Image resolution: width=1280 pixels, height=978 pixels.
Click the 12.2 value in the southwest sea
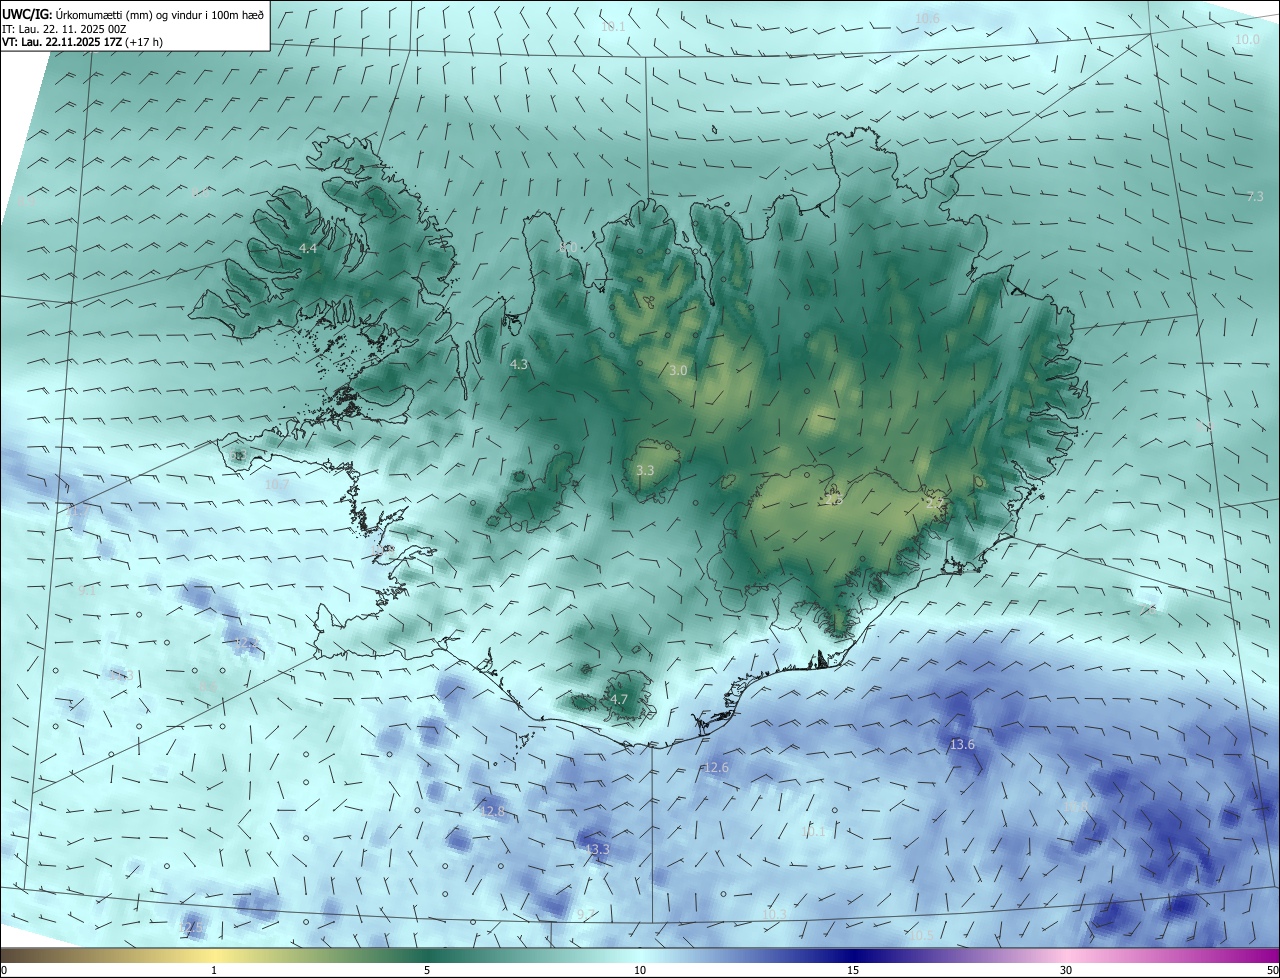pos(246,643)
